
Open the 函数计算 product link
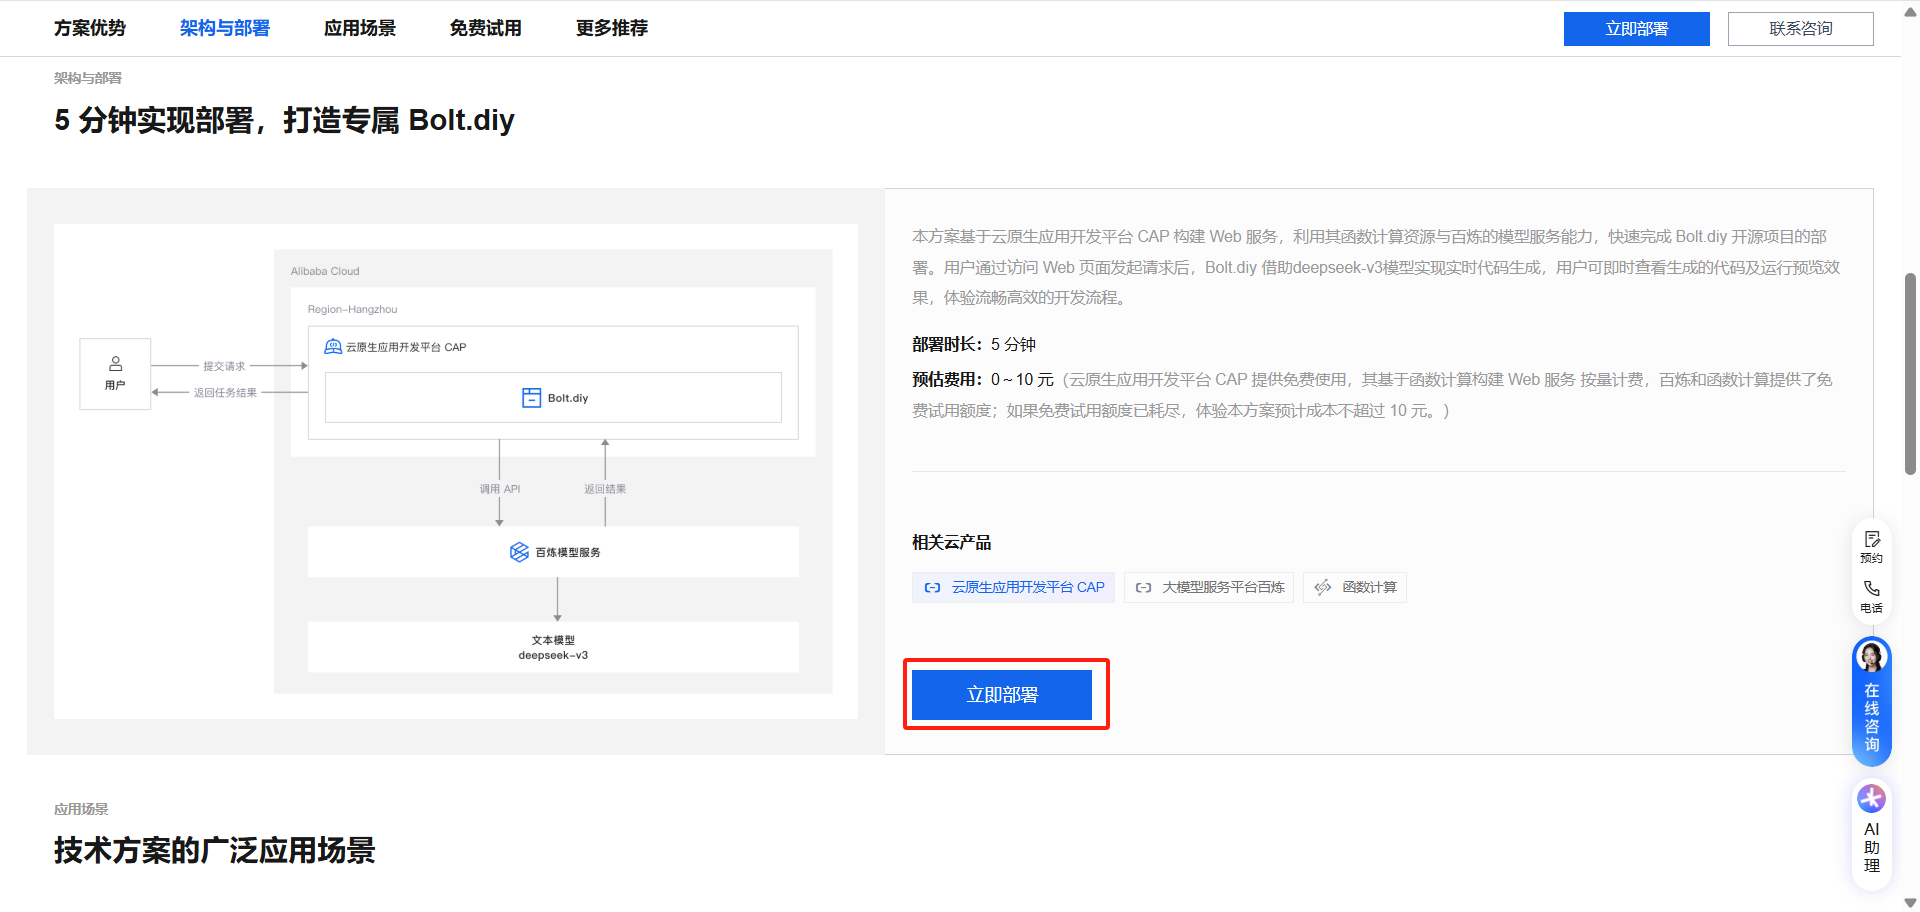(x=1355, y=587)
